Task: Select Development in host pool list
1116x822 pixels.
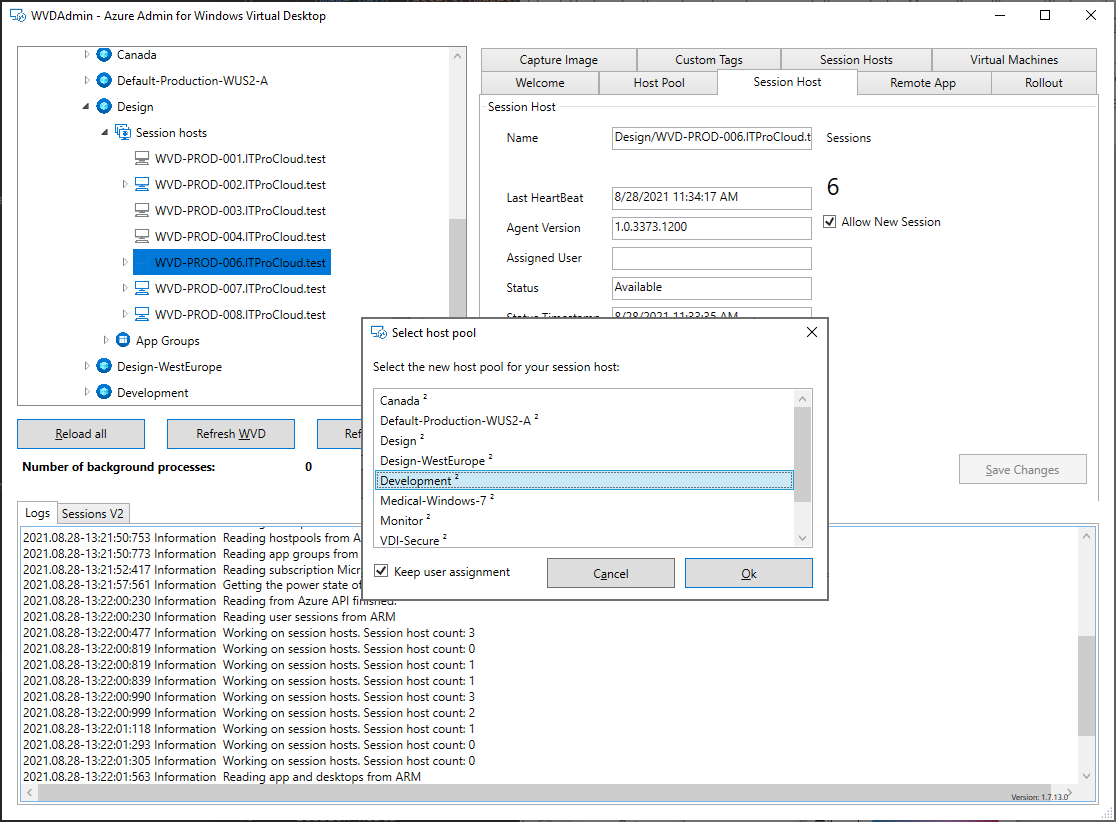Action: coord(584,480)
